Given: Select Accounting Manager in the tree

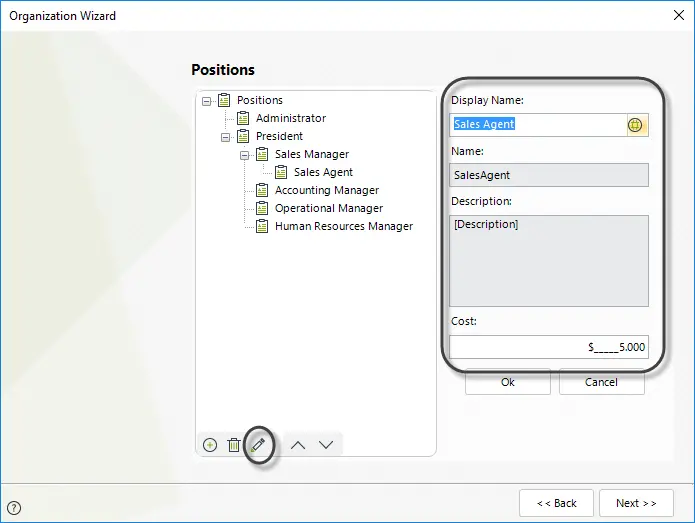Looking at the screenshot, I should point(327,190).
